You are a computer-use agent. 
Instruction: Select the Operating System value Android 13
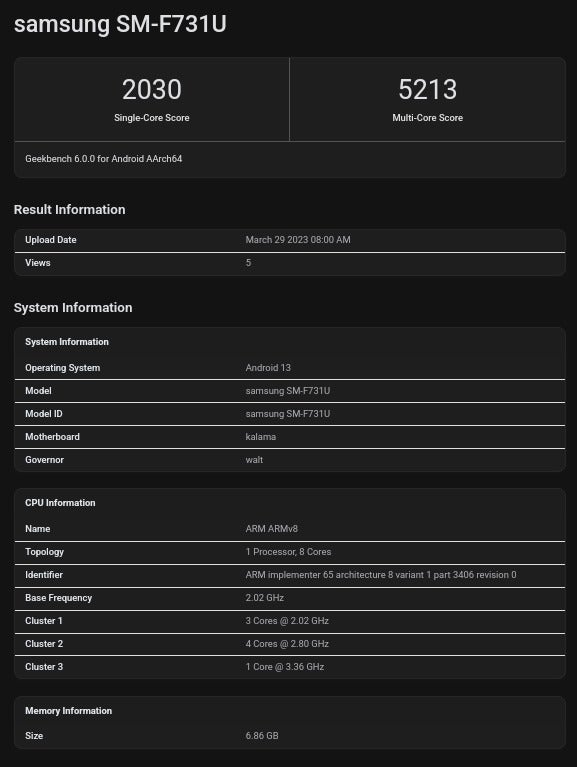coord(268,368)
